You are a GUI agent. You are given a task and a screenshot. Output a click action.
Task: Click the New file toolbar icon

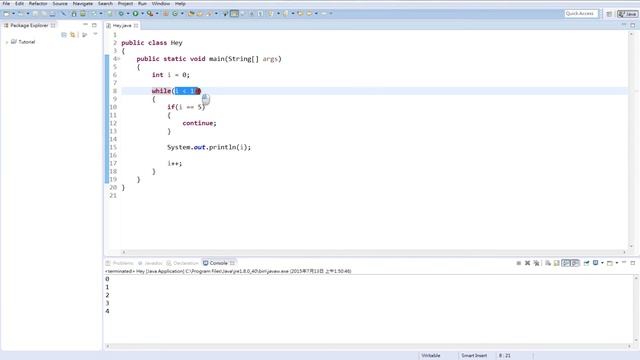tap(7, 13)
